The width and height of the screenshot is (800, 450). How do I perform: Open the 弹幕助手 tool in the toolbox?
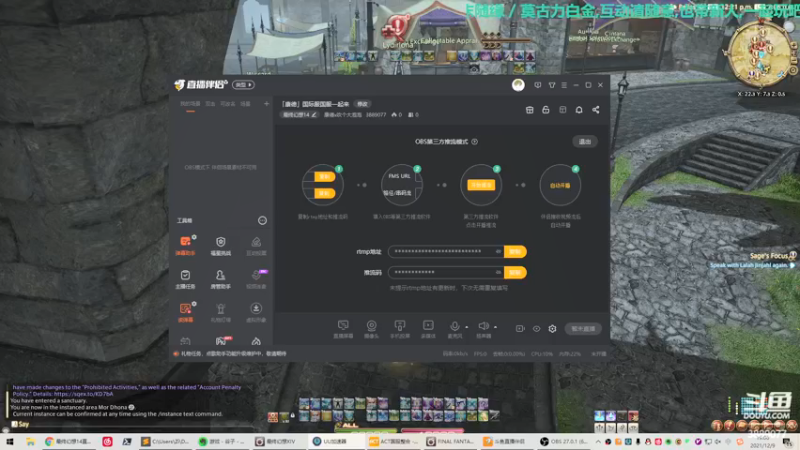click(x=185, y=245)
